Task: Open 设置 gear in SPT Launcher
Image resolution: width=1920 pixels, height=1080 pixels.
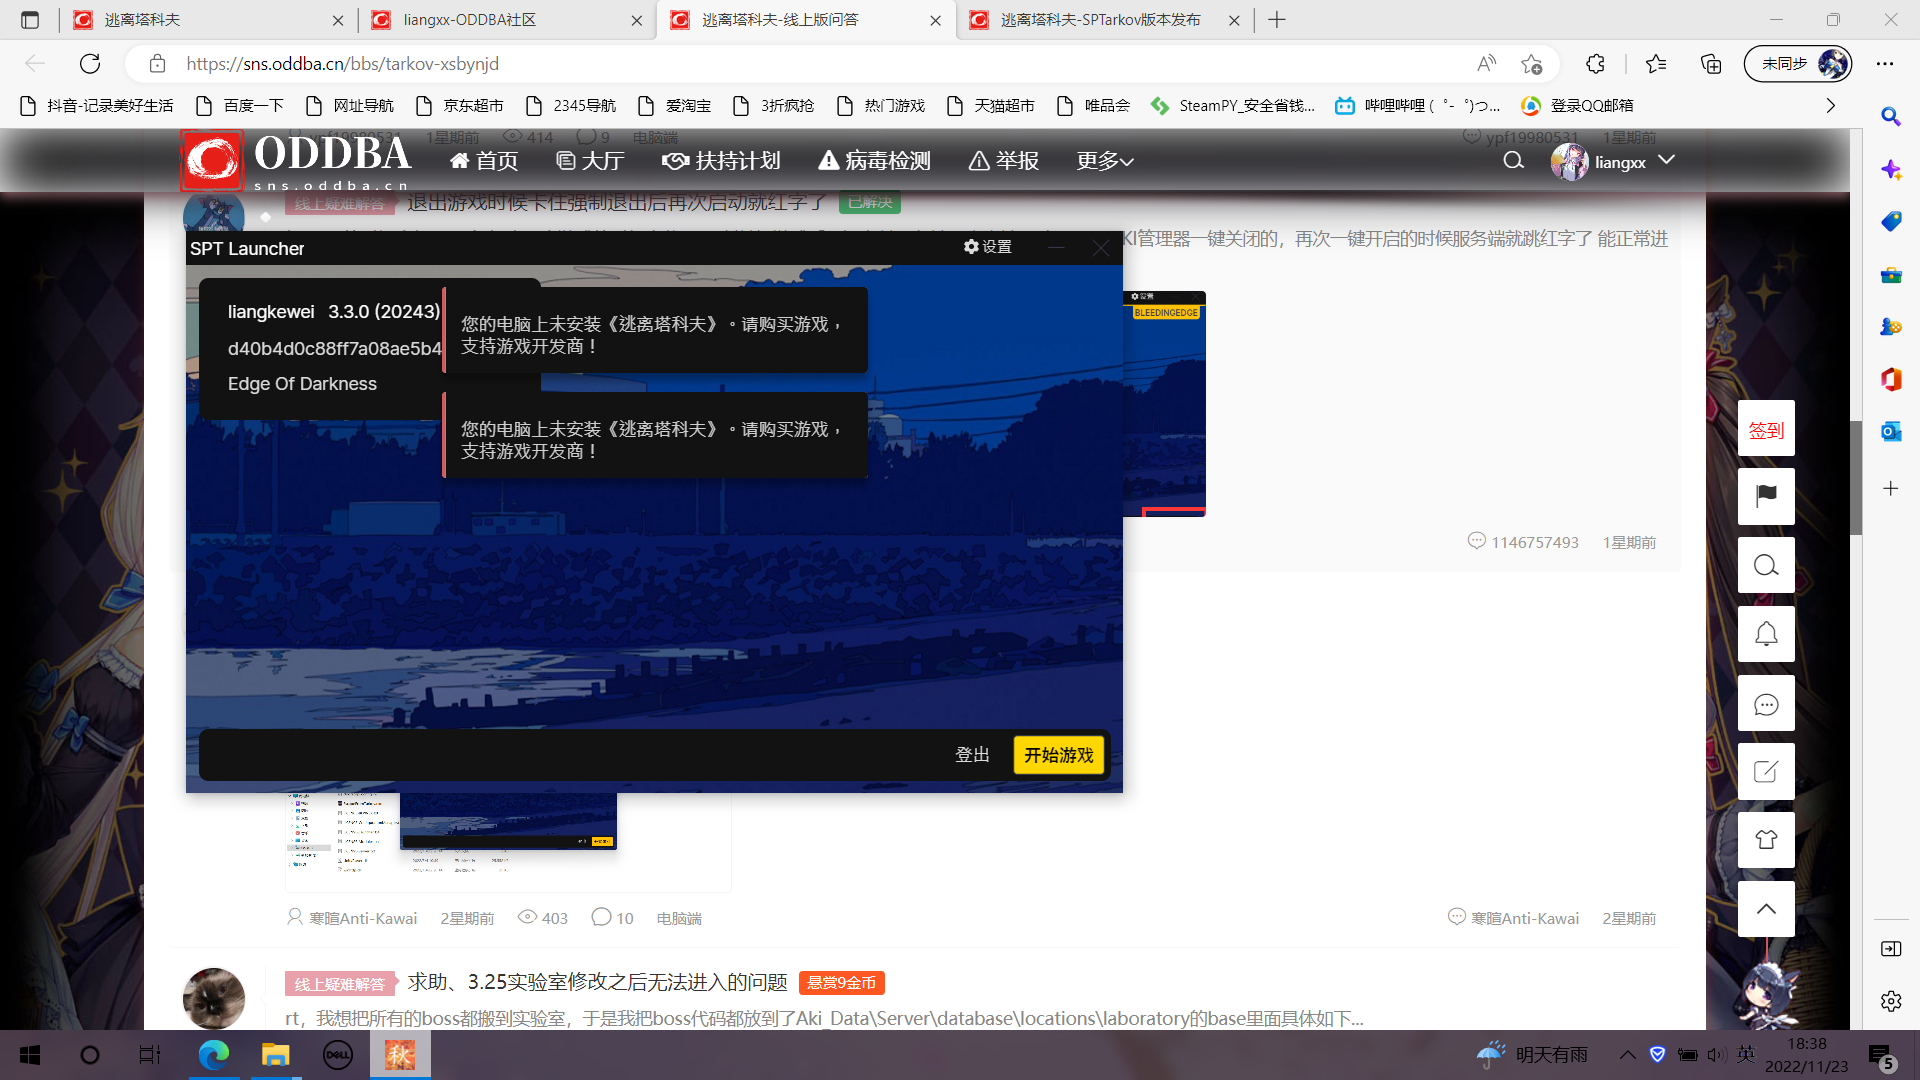Action: [x=988, y=247]
